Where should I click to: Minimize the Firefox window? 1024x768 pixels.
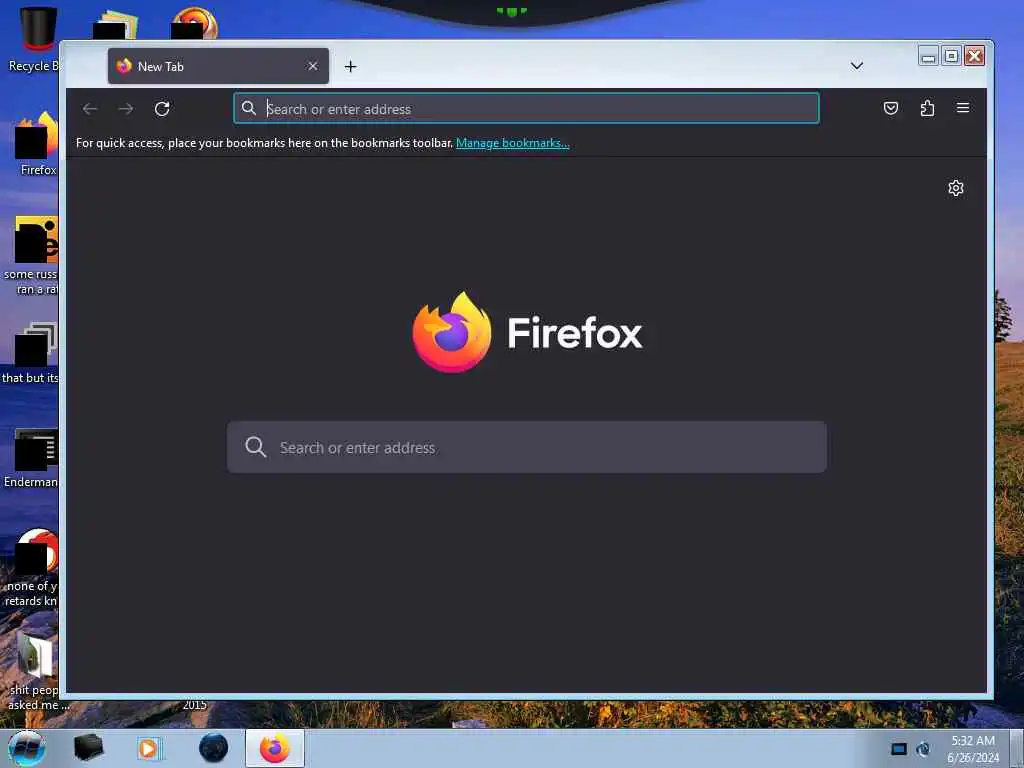pyautogui.click(x=928, y=57)
